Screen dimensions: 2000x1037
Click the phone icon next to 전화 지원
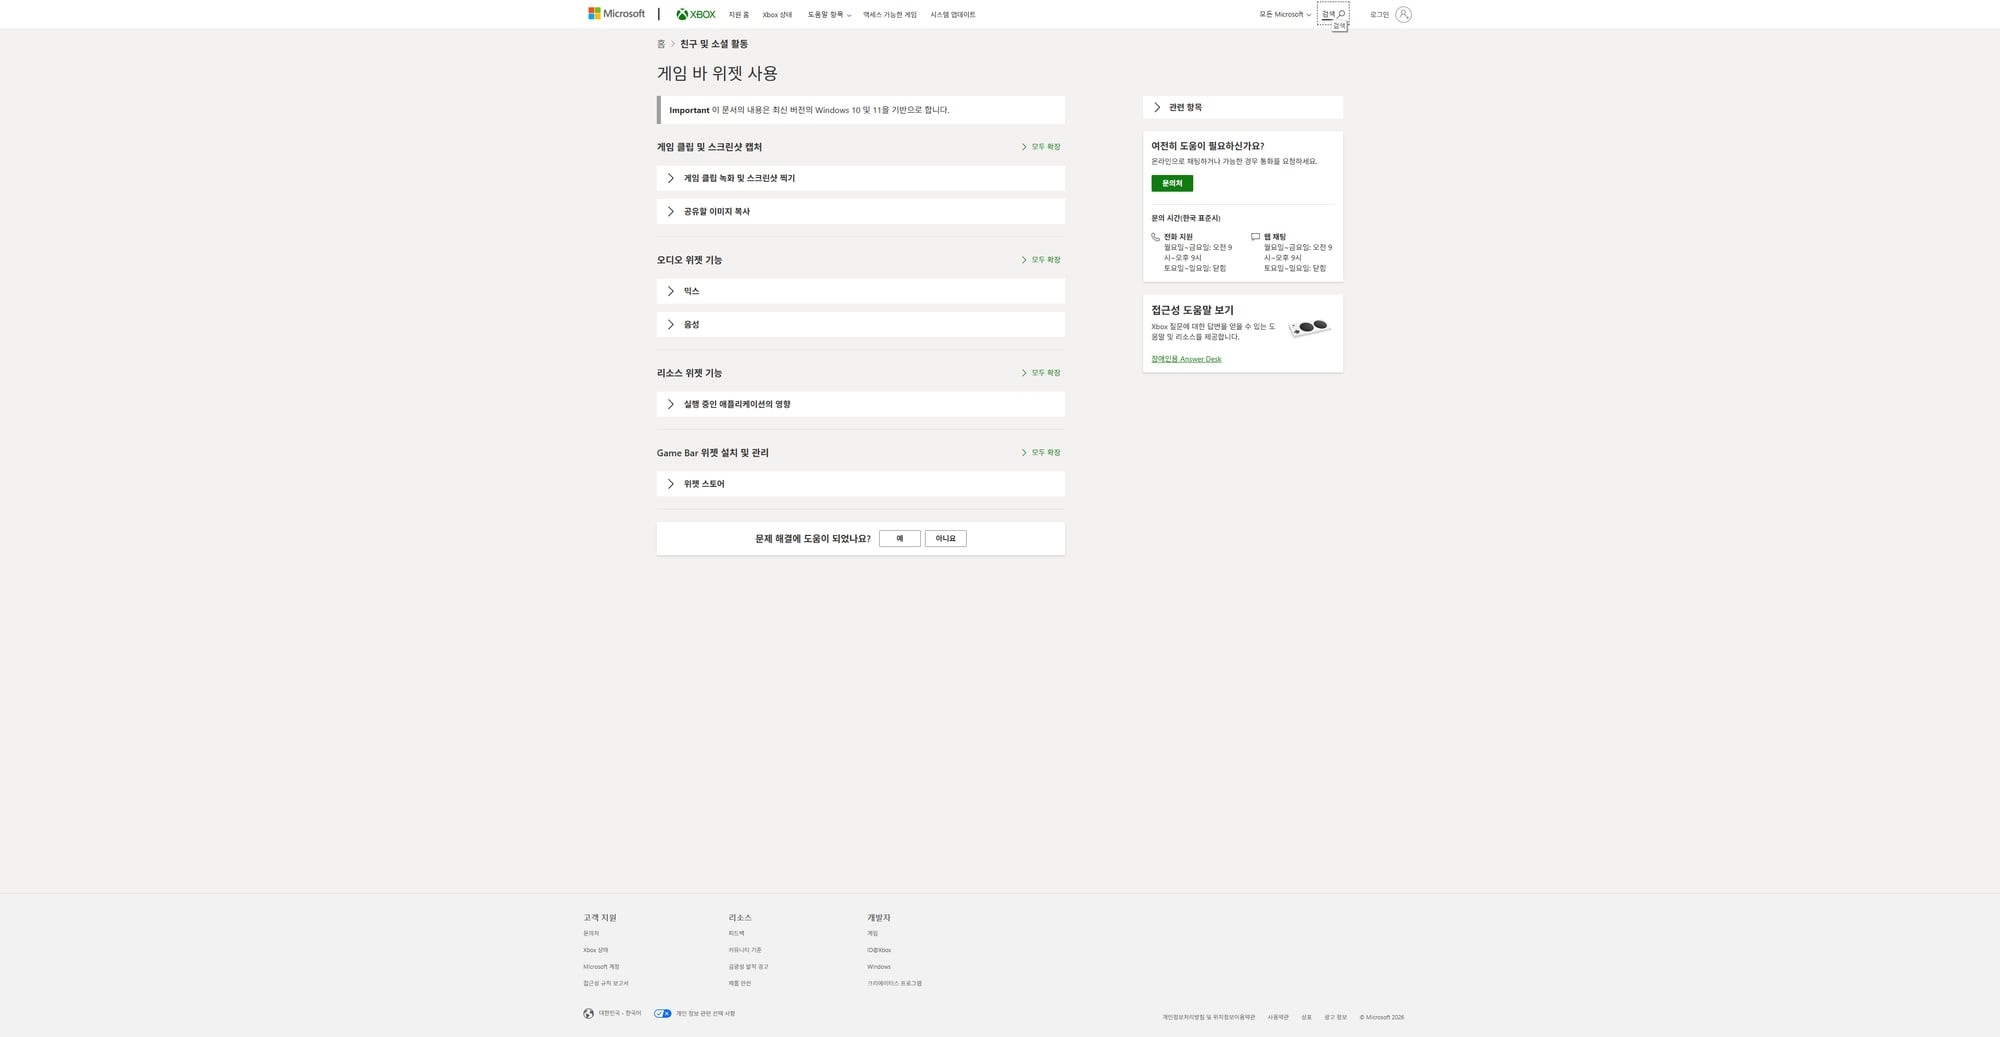(x=1156, y=237)
